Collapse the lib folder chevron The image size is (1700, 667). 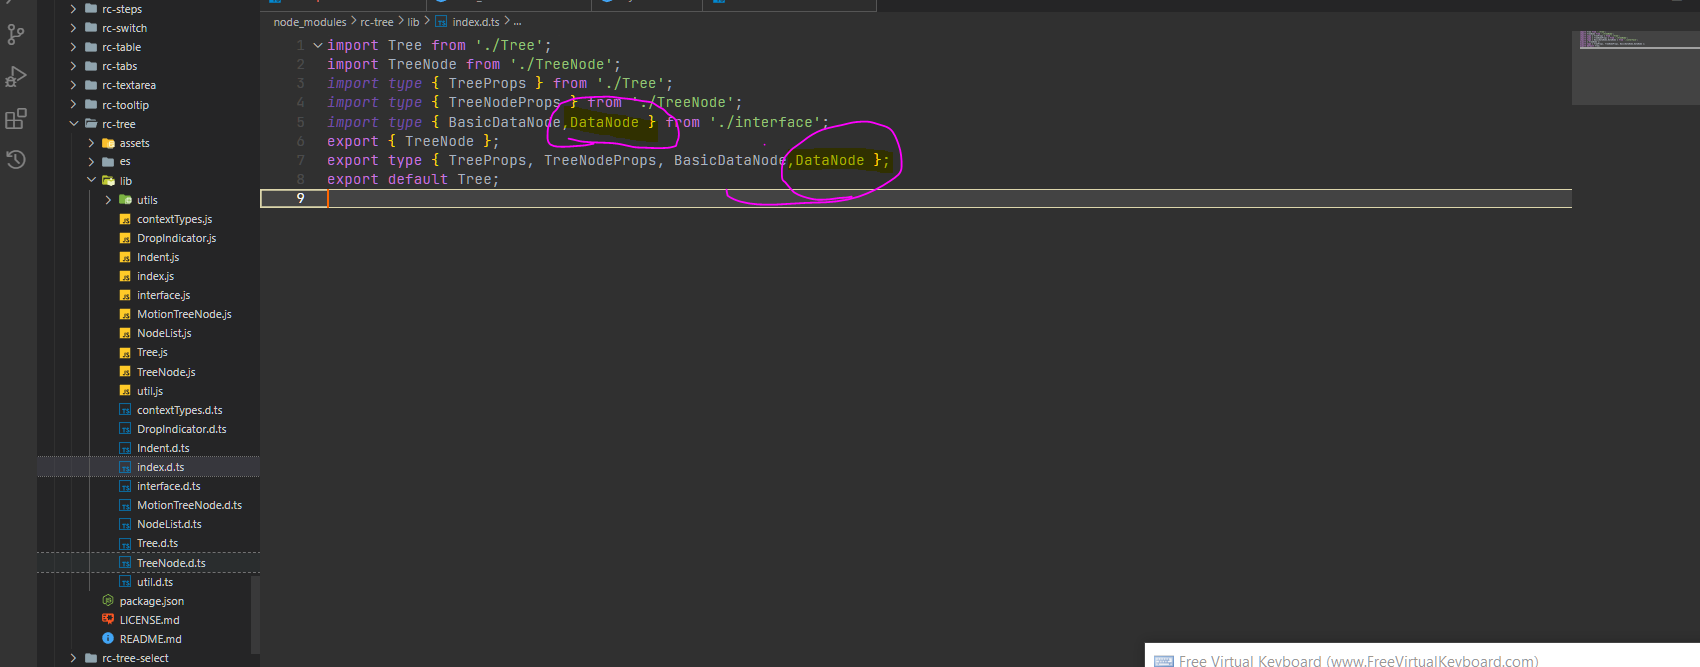tap(91, 181)
